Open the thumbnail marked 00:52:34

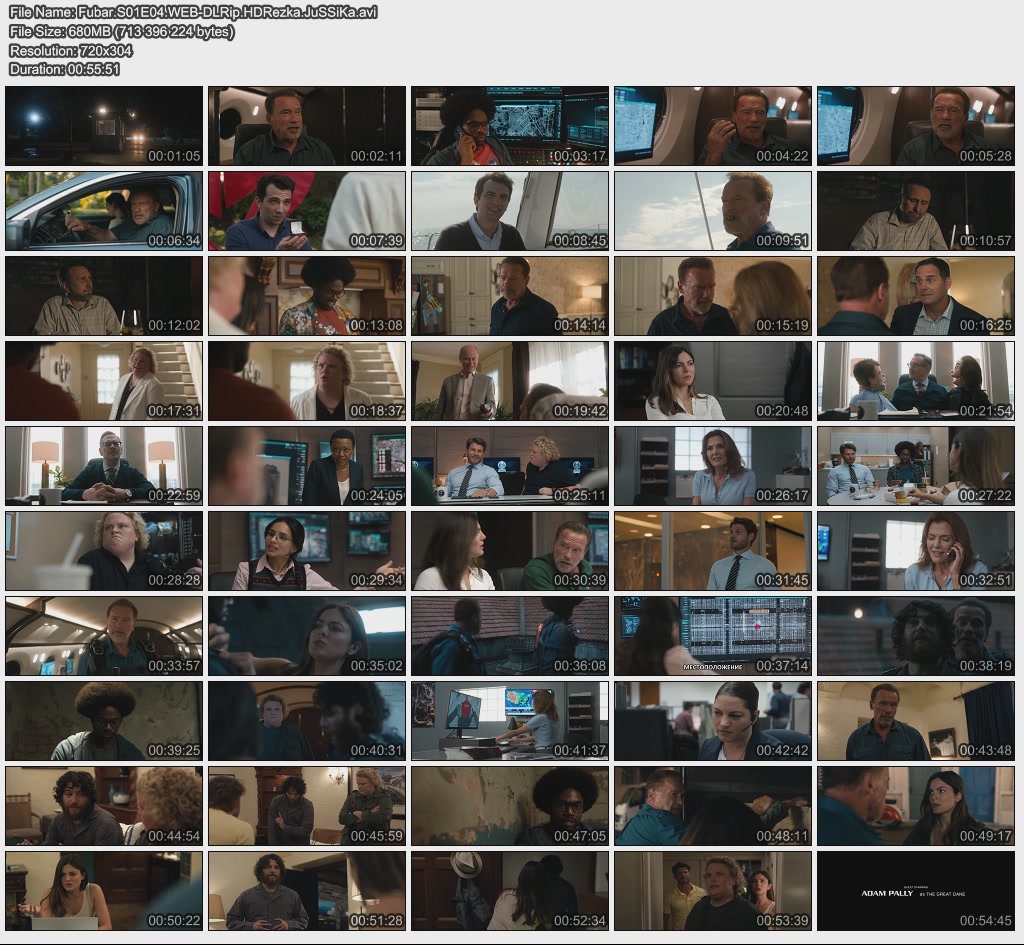(510, 891)
